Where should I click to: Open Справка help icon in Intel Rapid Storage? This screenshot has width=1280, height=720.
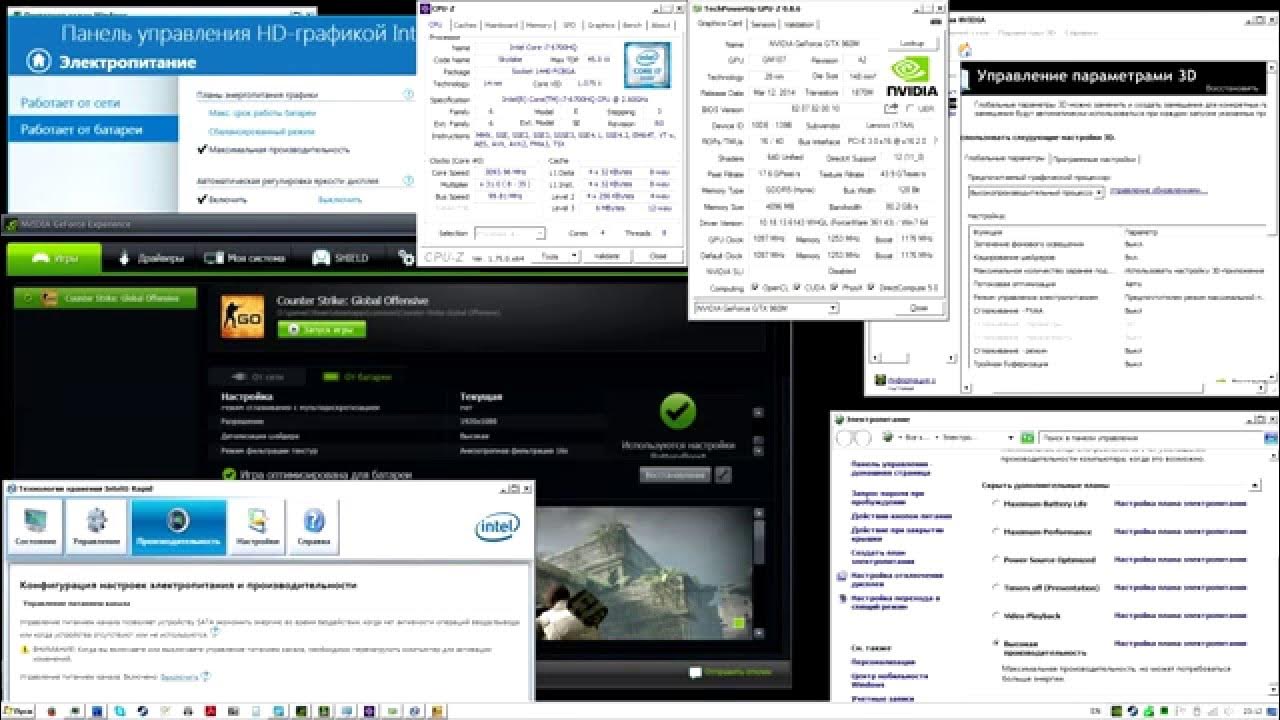click(314, 527)
